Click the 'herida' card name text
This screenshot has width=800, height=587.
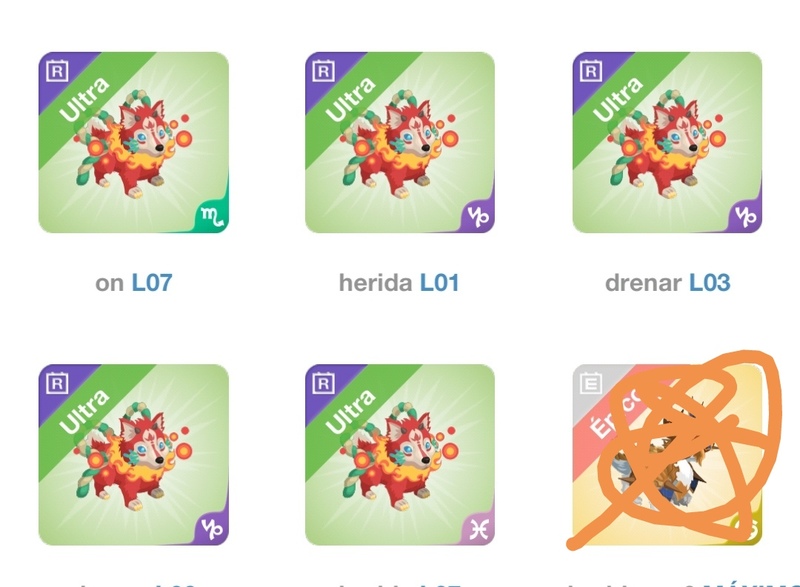click(376, 283)
